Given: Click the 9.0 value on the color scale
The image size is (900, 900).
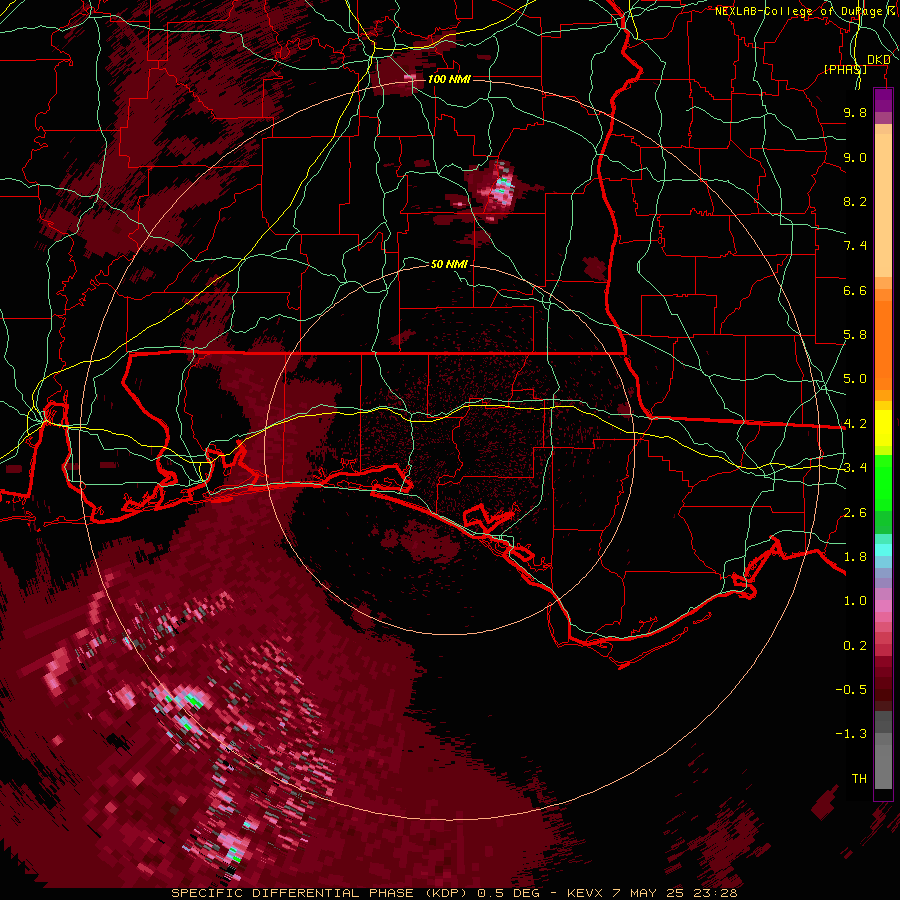Looking at the screenshot, I should pyautogui.click(x=855, y=157).
